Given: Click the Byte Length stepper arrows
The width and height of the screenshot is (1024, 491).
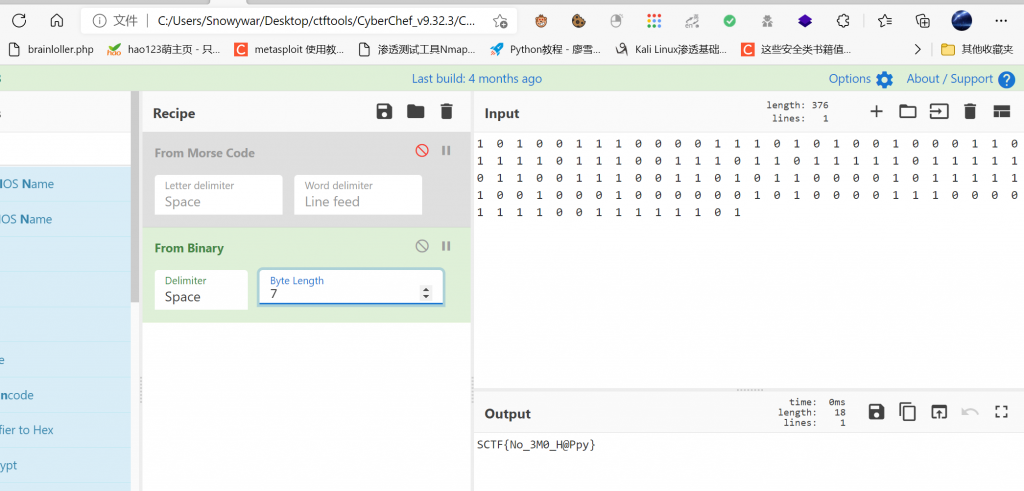Looking at the screenshot, I should click(427, 294).
